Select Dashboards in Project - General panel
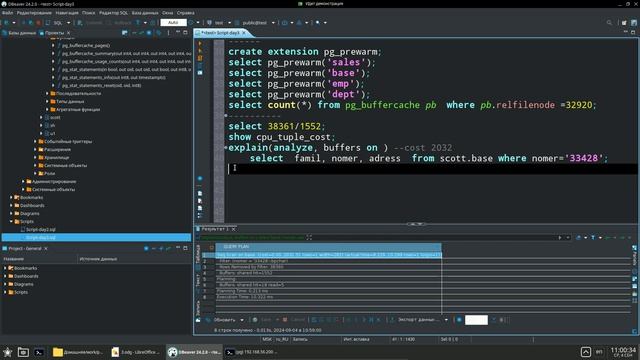The width and height of the screenshot is (640, 360). [x=26, y=276]
